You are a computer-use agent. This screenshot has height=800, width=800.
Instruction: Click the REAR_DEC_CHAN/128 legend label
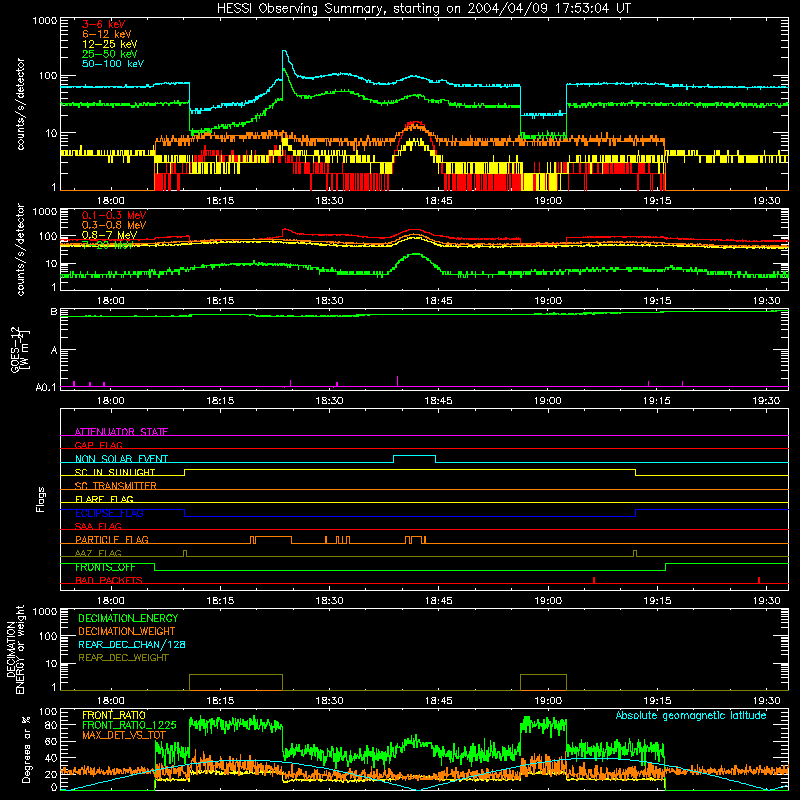[x=132, y=644]
